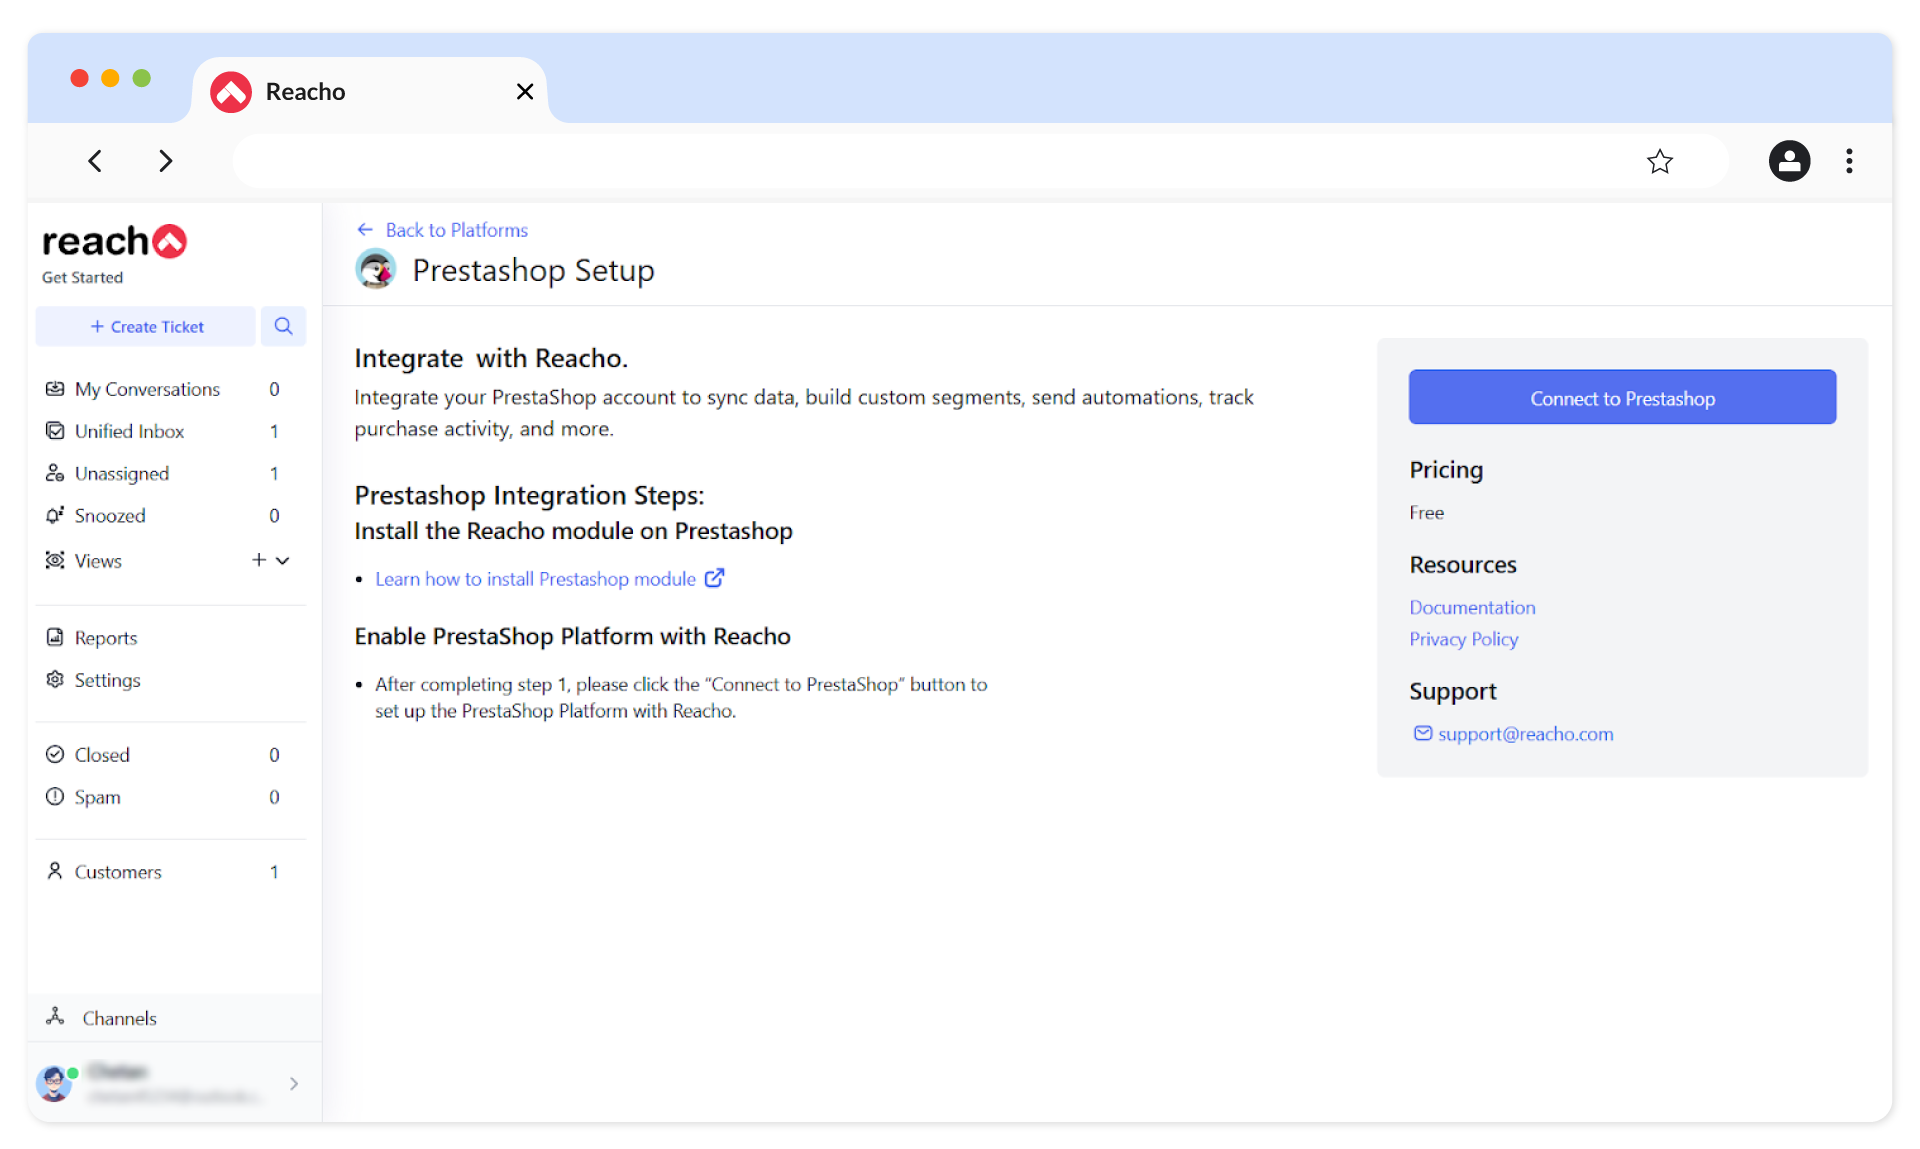Open browser three-dot menu

[1849, 161]
